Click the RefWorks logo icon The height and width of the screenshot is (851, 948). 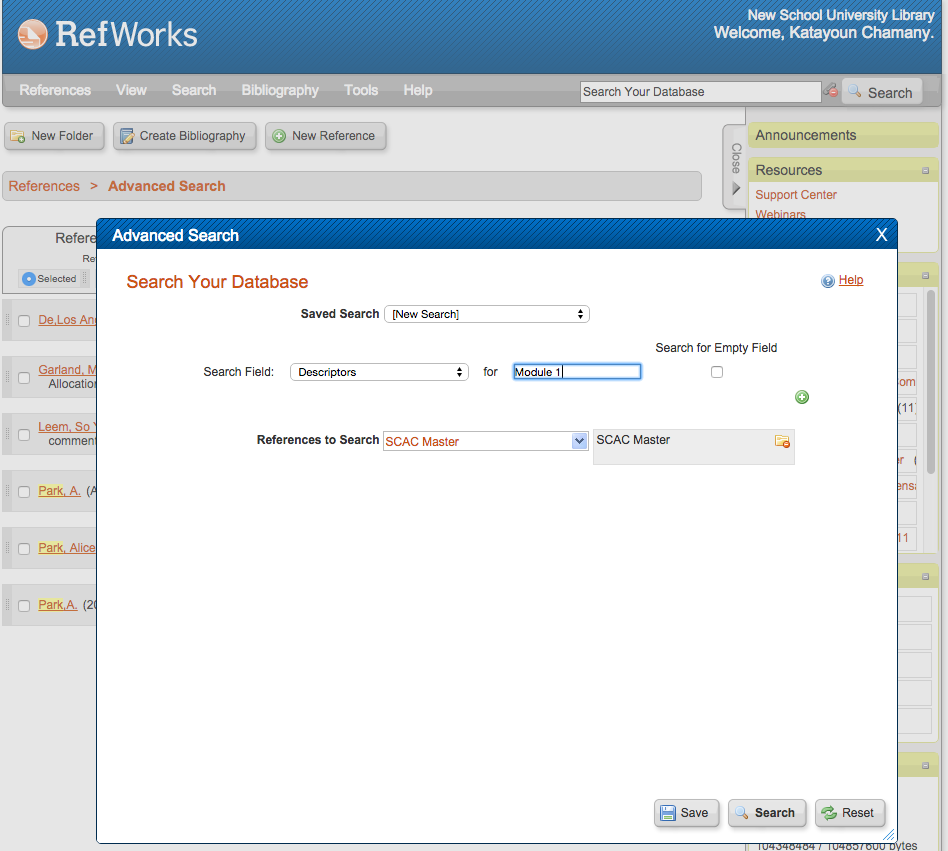point(32,34)
